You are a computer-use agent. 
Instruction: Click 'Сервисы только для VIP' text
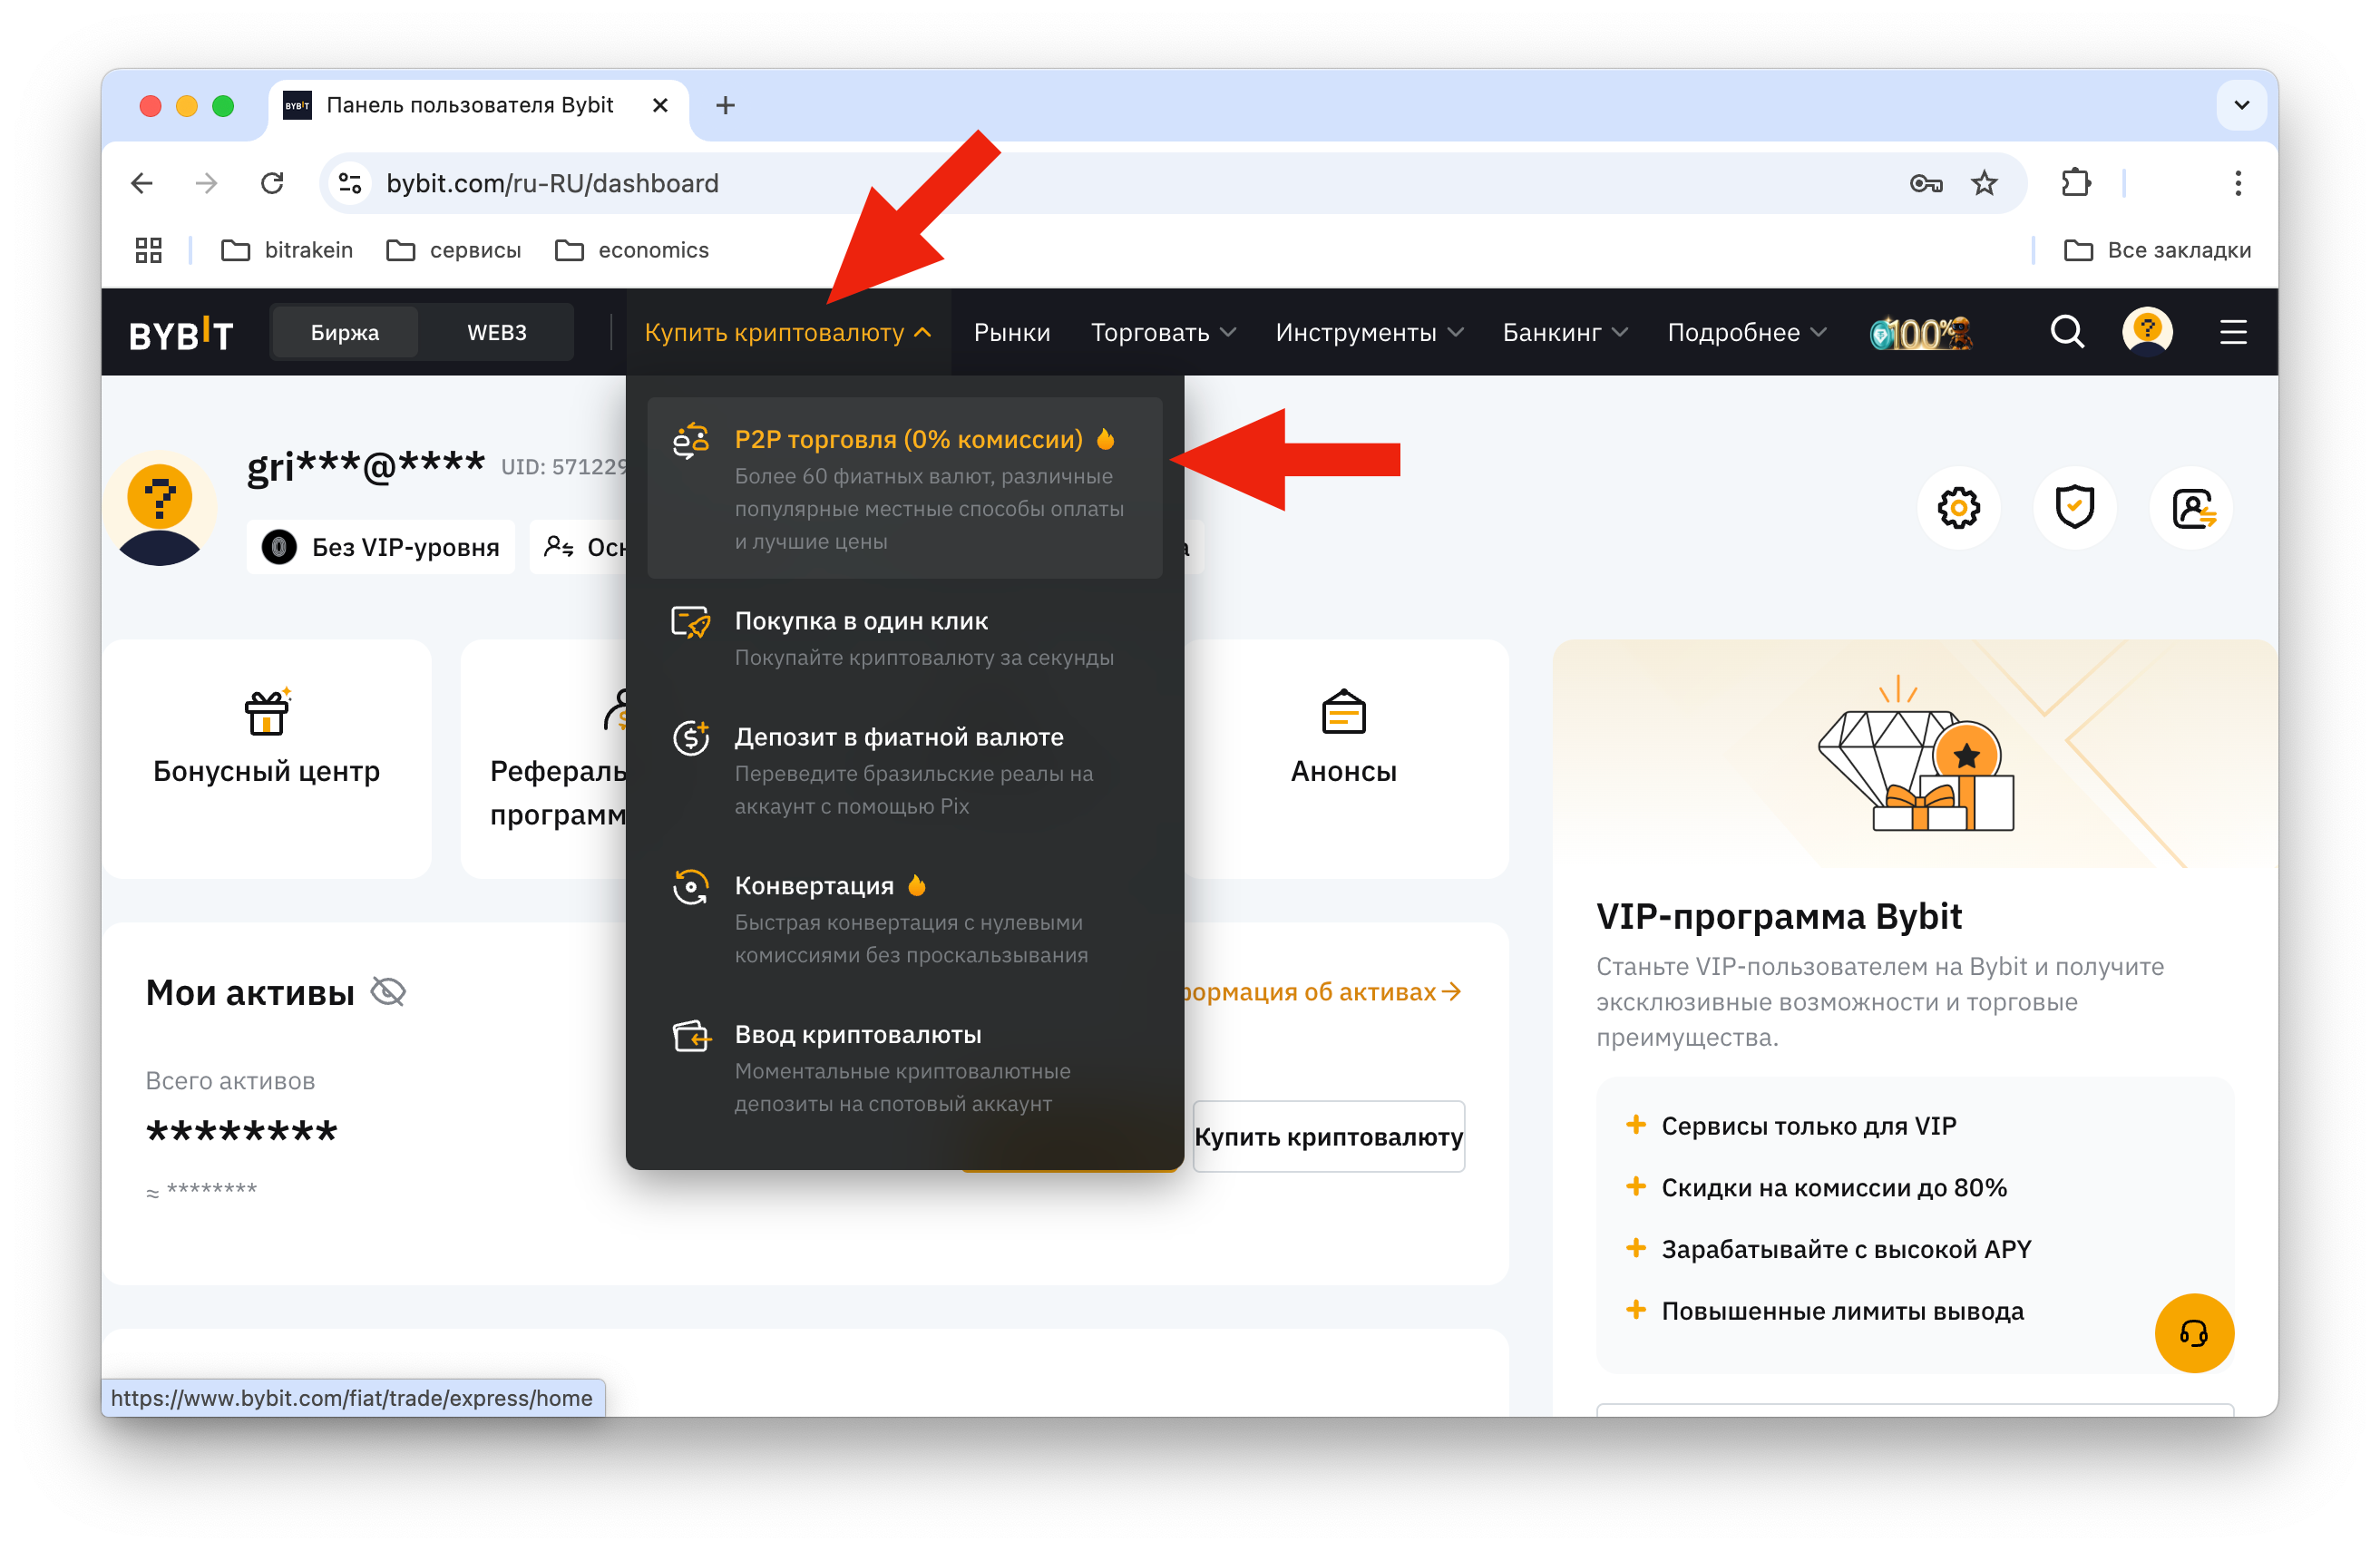click(1809, 1126)
